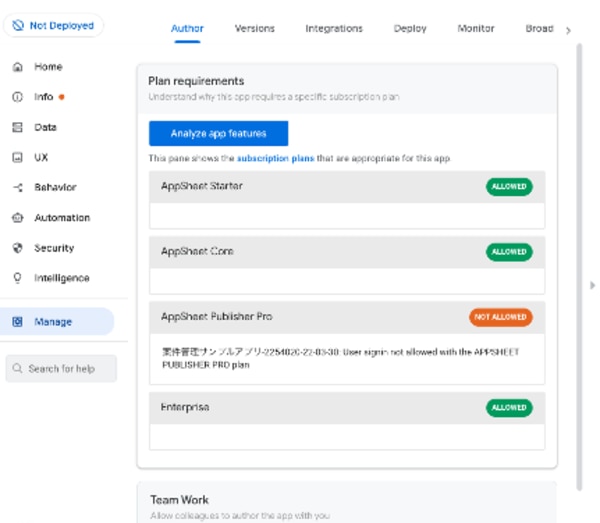The image size is (600, 523).
Task: Expand the Plan requirements header
Action: pyautogui.click(x=347, y=89)
